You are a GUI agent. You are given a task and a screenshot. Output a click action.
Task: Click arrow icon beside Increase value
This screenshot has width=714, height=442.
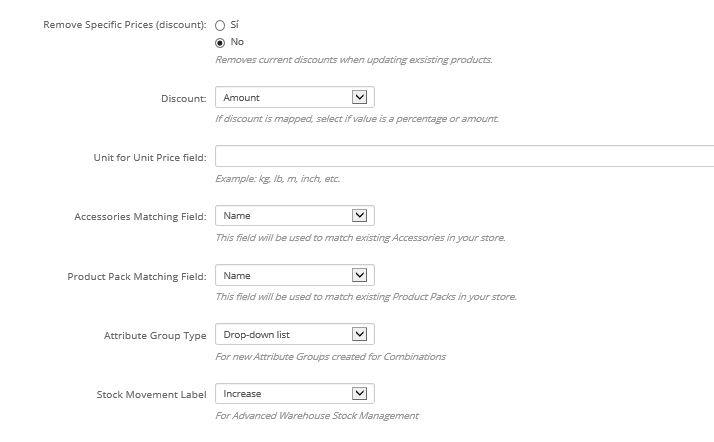359,393
